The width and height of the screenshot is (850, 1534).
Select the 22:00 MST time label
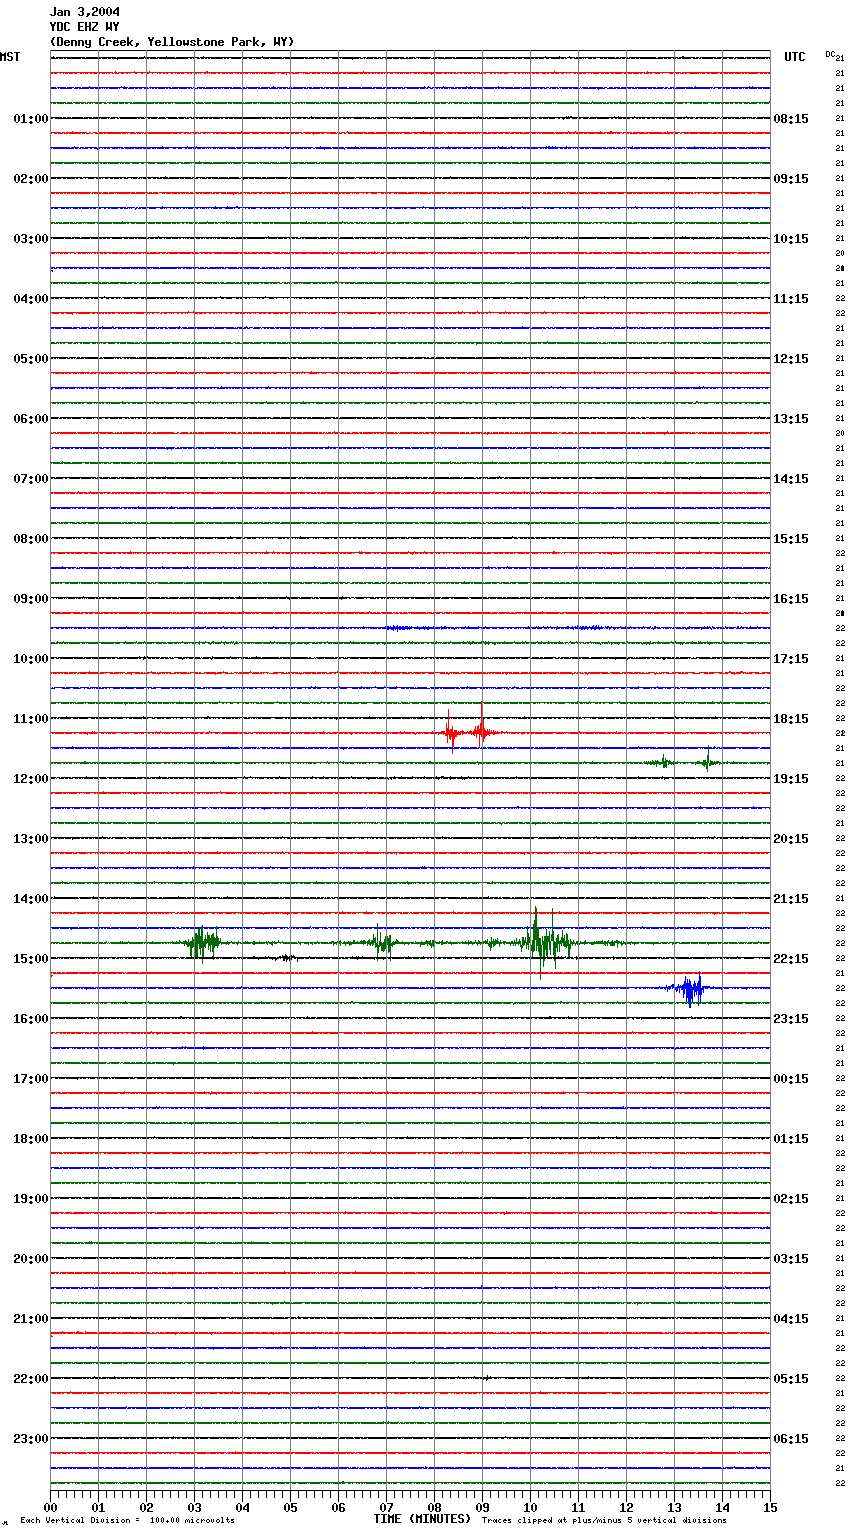click(x=30, y=1379)
